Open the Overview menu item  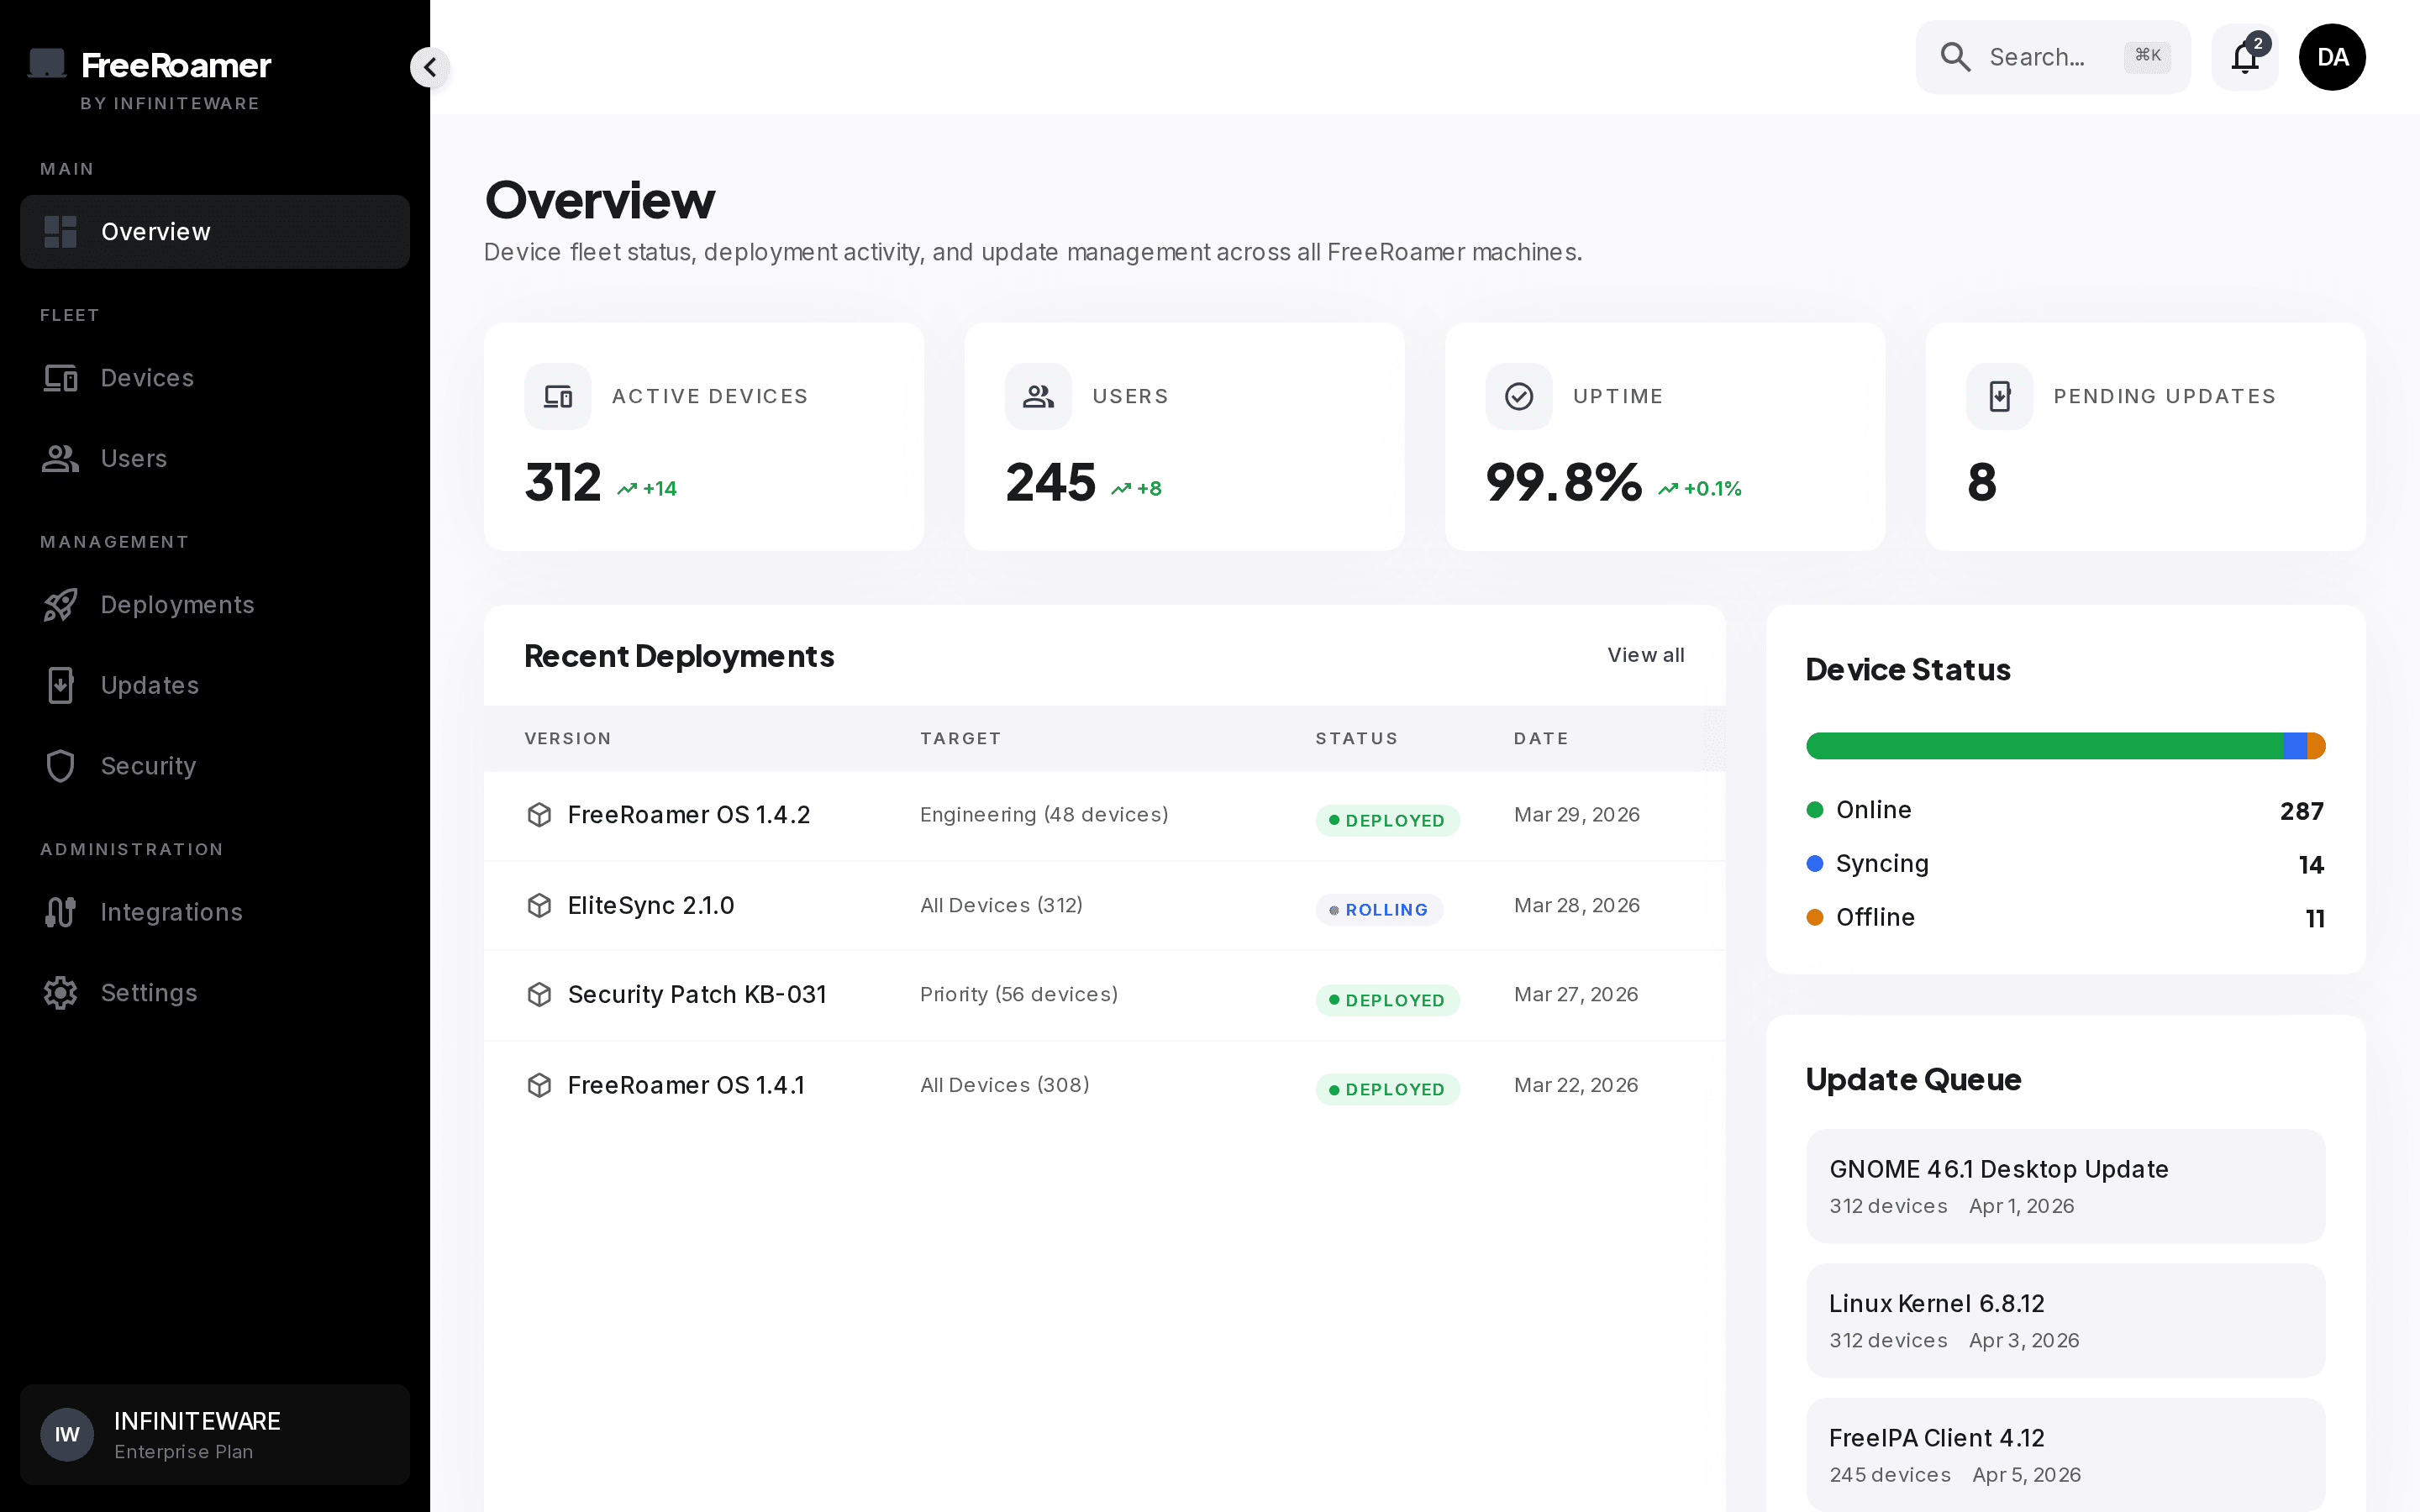tap(215, 231)
